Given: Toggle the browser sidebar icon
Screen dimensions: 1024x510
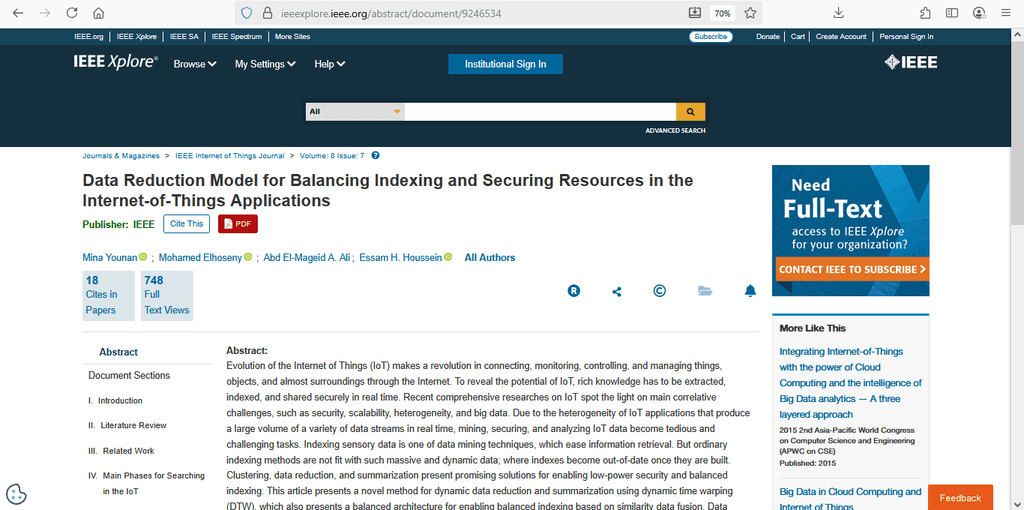Looking at the screenshot, I should (x=952, y=13).
